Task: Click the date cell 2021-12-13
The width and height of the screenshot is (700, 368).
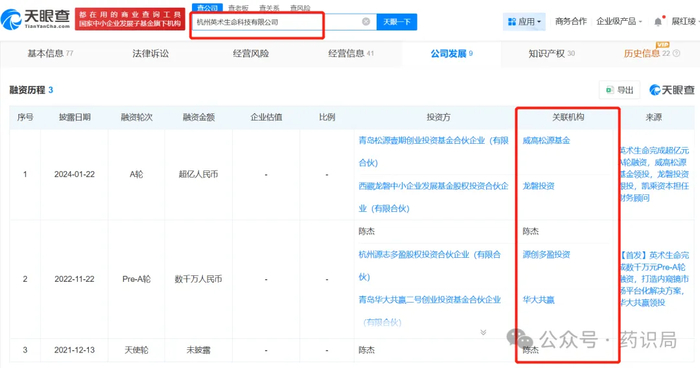Action: (75, 350)
